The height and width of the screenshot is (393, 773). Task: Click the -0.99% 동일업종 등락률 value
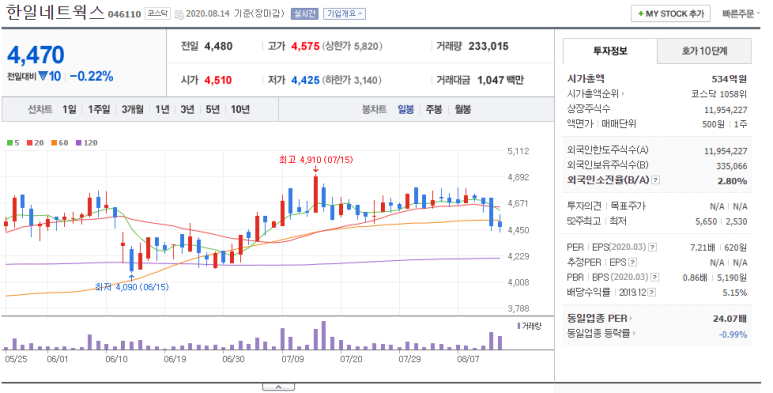[733, 334]
